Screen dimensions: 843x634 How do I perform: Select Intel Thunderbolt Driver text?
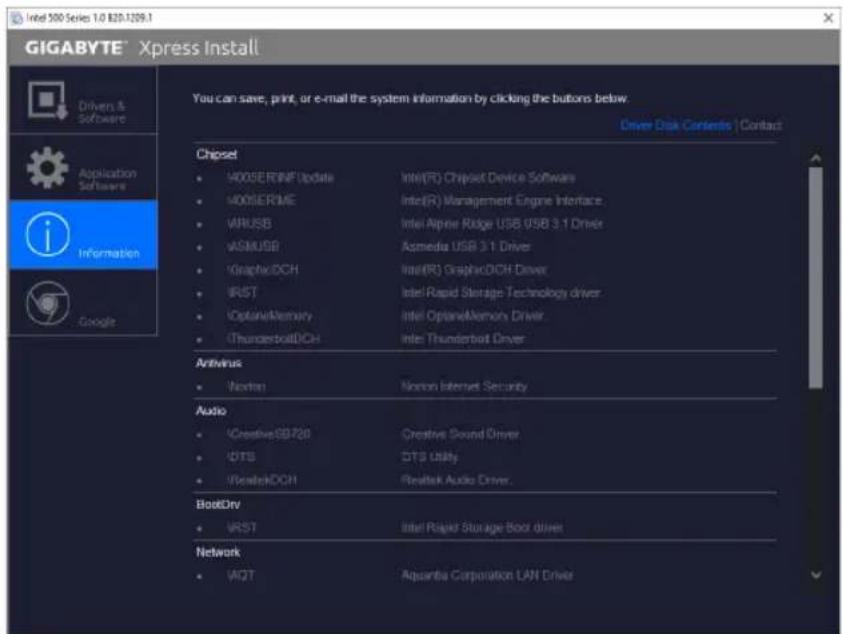pyautogui.click(x=463, y=339)
